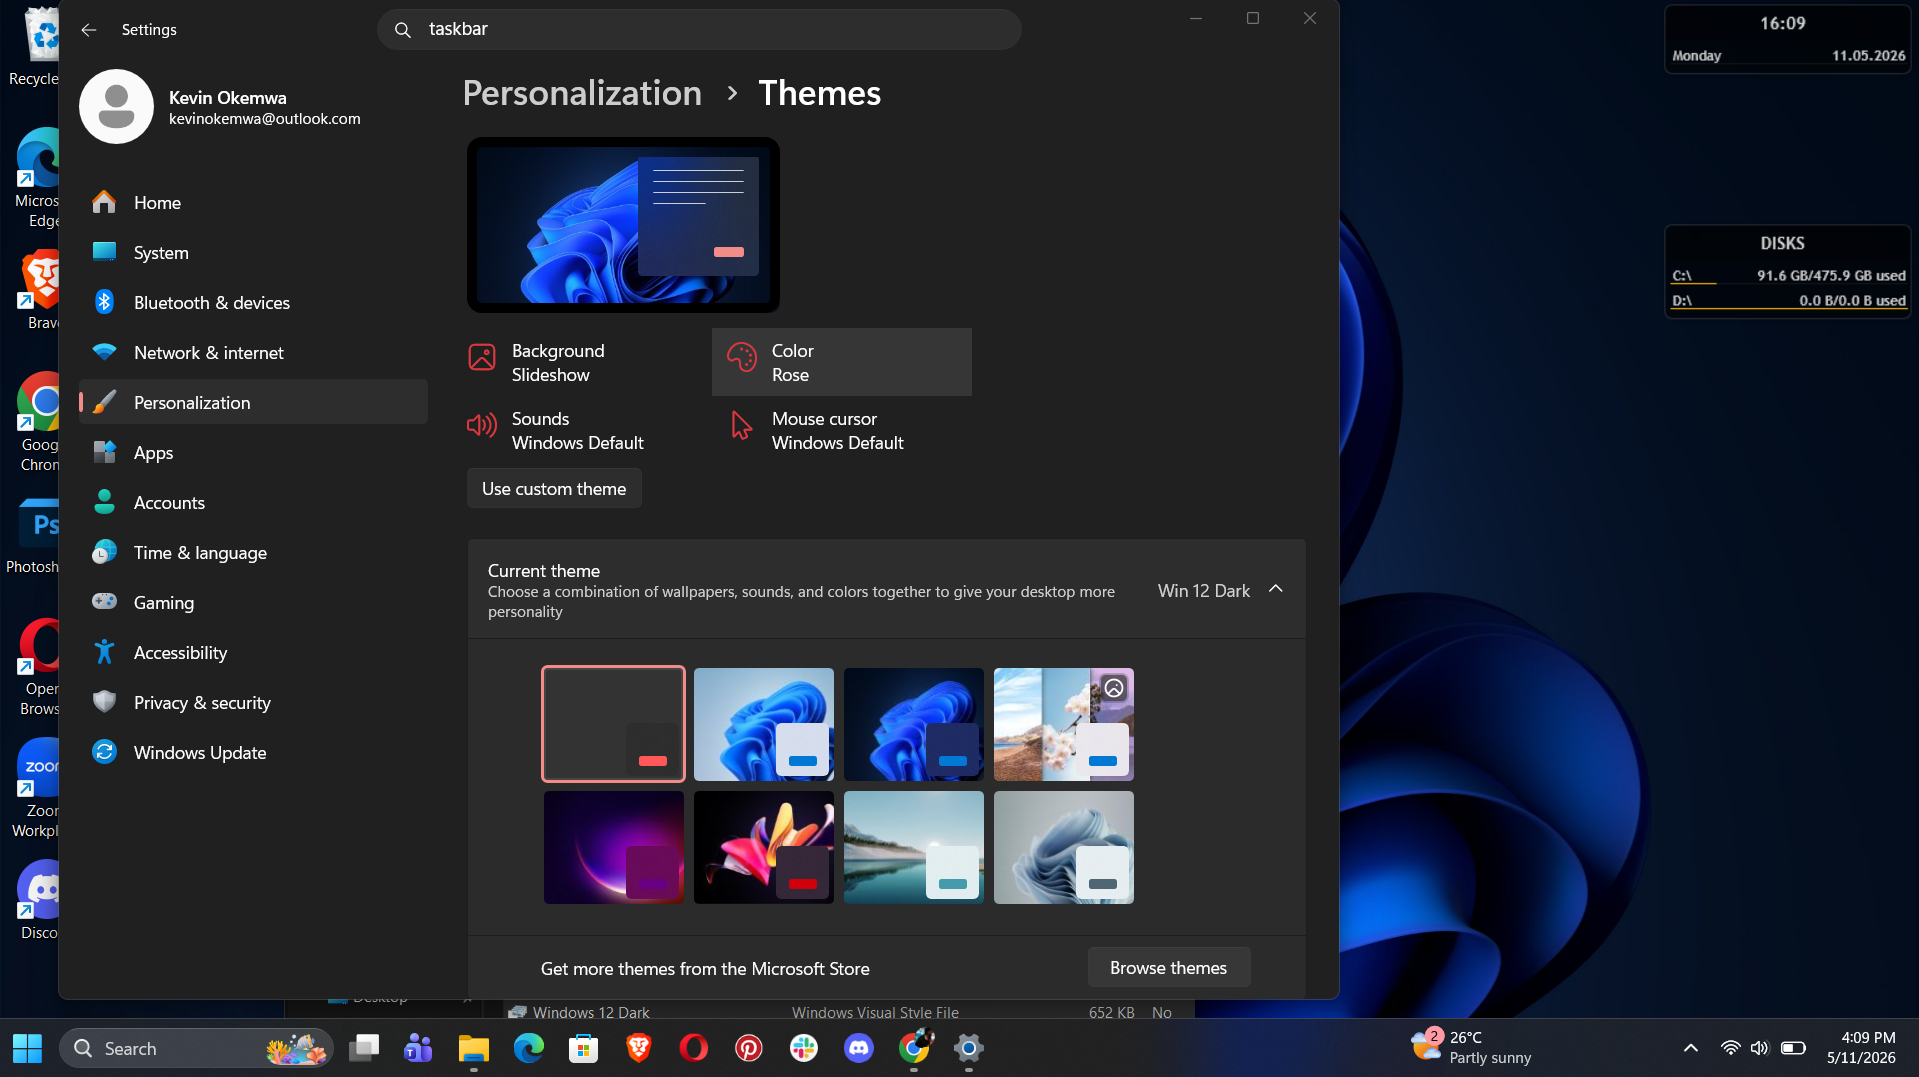Select the colorful Captured Motion flower theme
1919x1077 pixels.
tap(764, 847)
